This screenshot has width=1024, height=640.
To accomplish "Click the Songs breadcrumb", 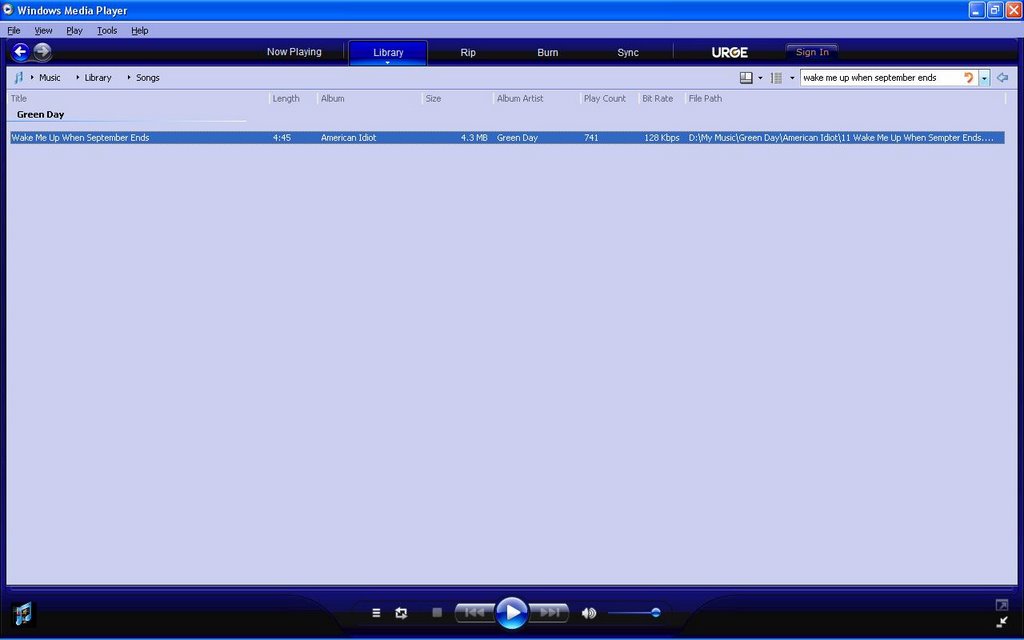I will (148, 78).
